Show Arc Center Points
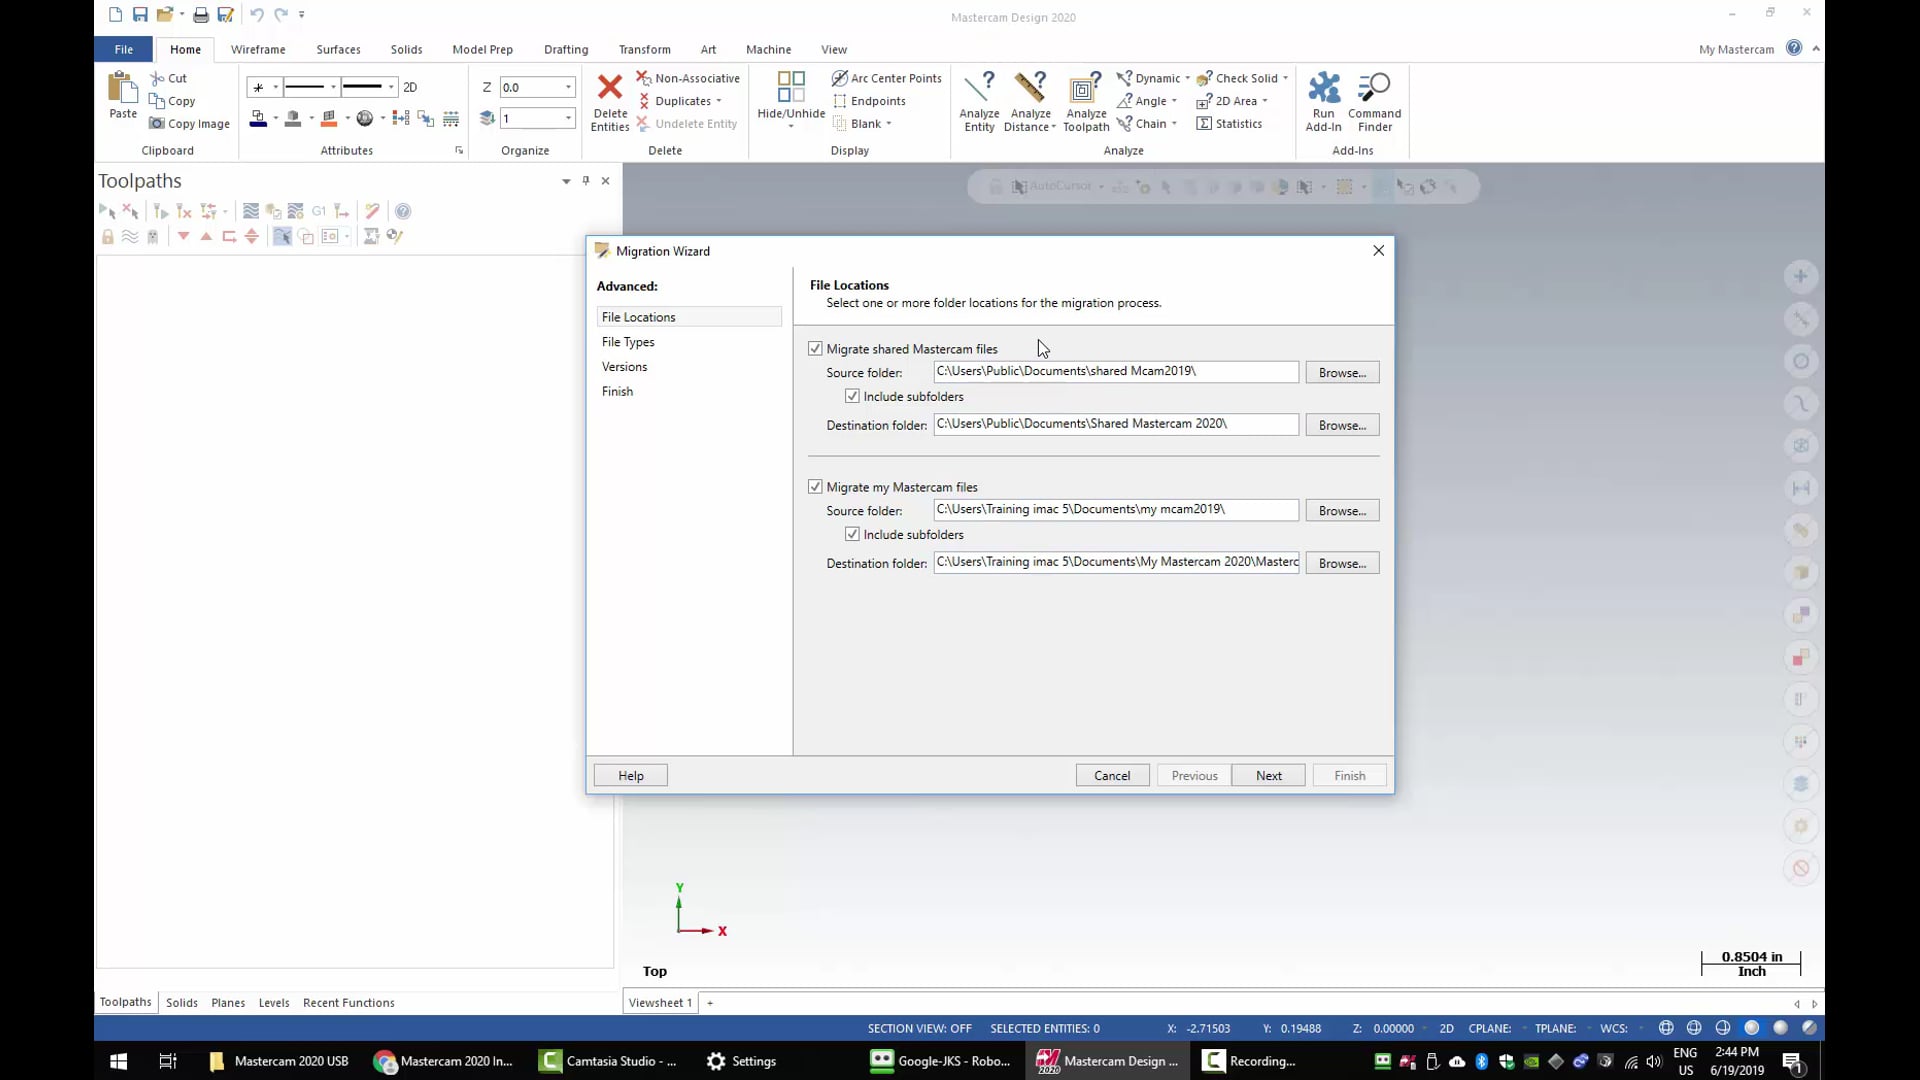Image resolution: width=1920 pixels, height=1080 pixels. point(887,78)
